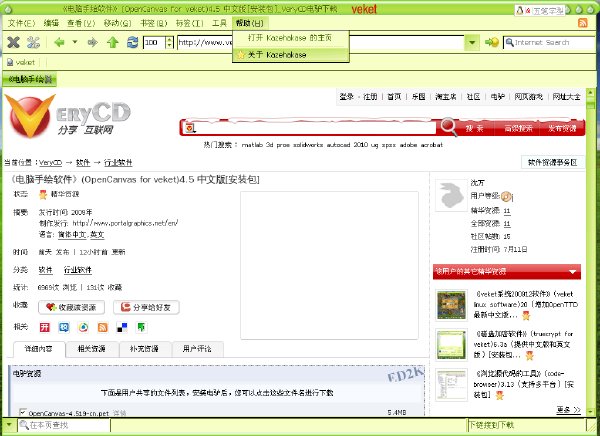Viewport: 600px width, 436px height.
Task: Select the 《电脑手绘 browser tab
Action: tap(30, 80)
